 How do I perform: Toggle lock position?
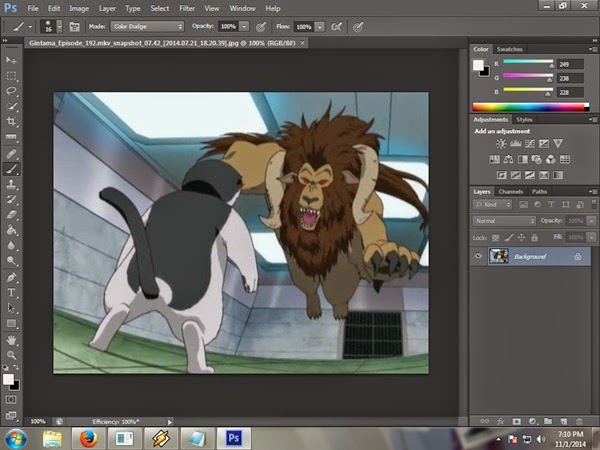(521, 238)
